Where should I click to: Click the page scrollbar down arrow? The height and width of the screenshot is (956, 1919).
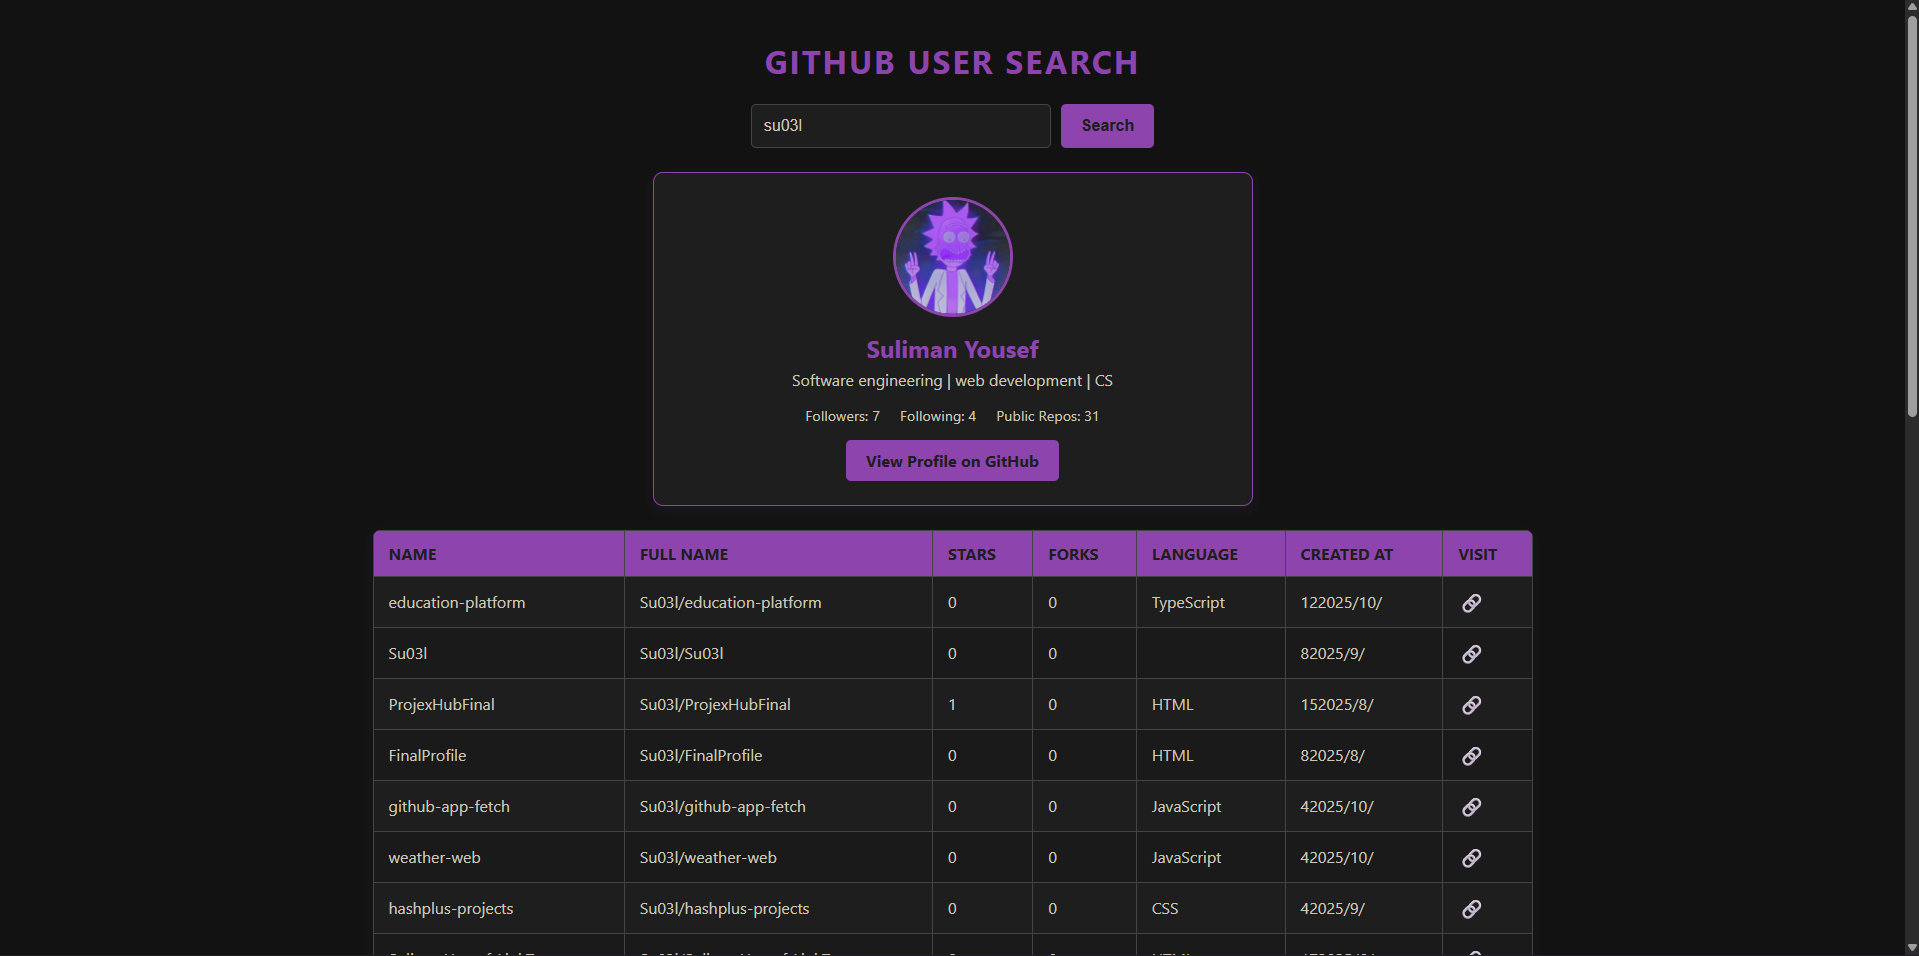pos(1911,947)
